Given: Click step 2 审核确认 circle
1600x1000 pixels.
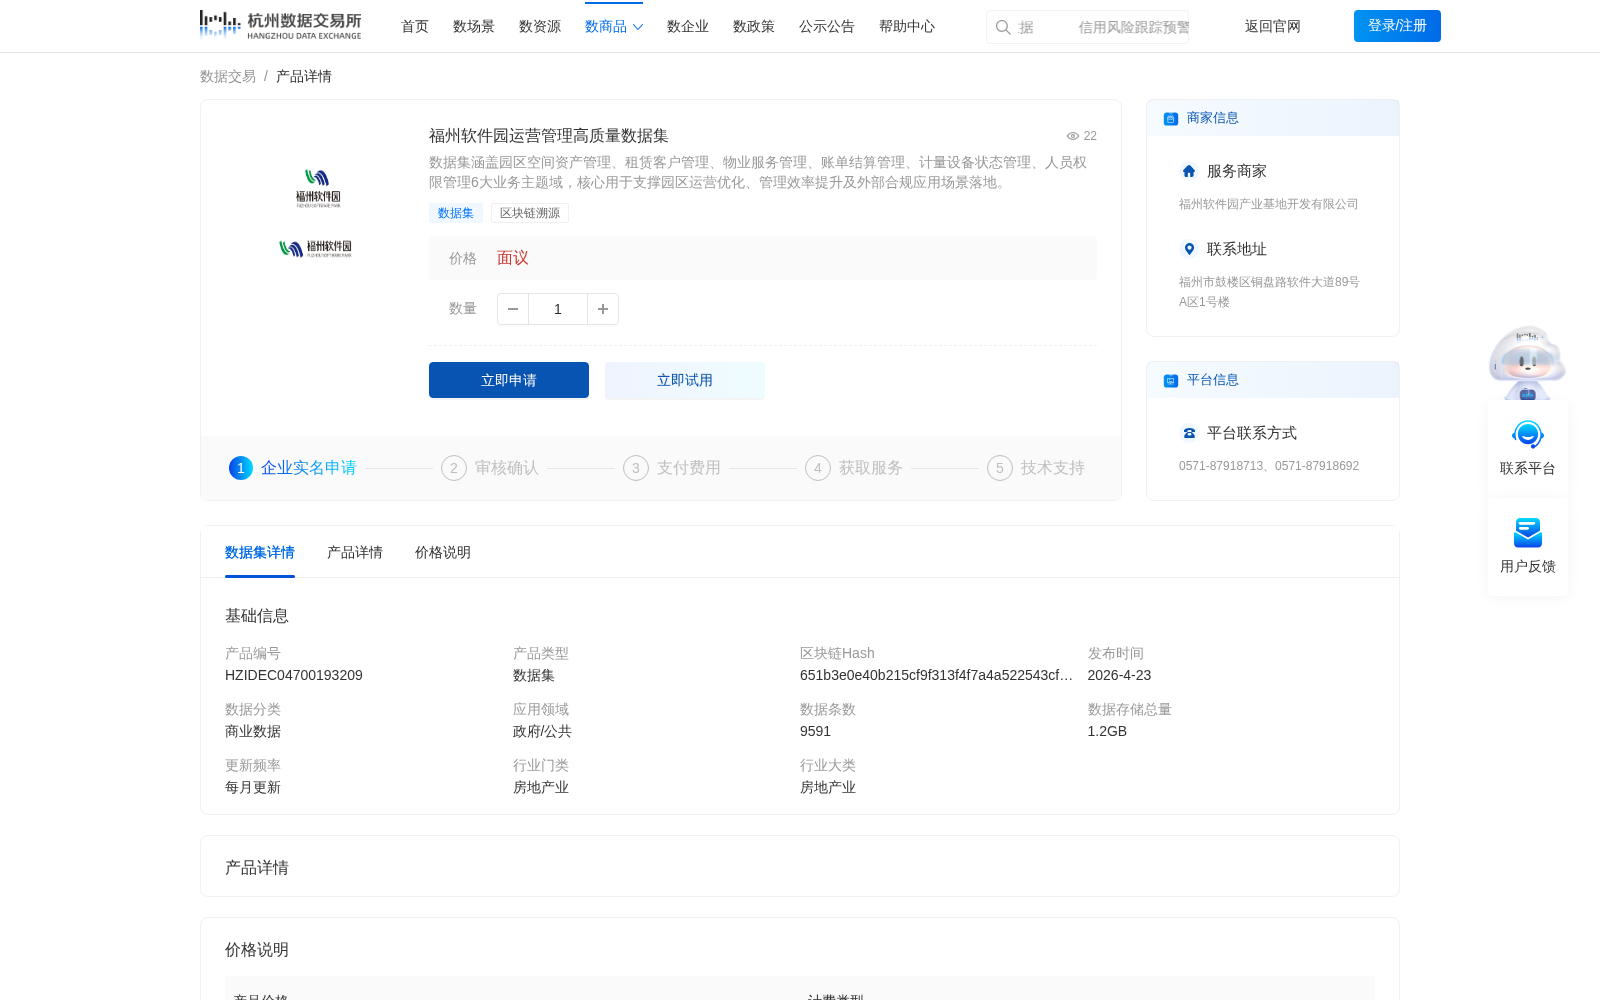Looking at the screenshot, I should (x=454, y=468).
